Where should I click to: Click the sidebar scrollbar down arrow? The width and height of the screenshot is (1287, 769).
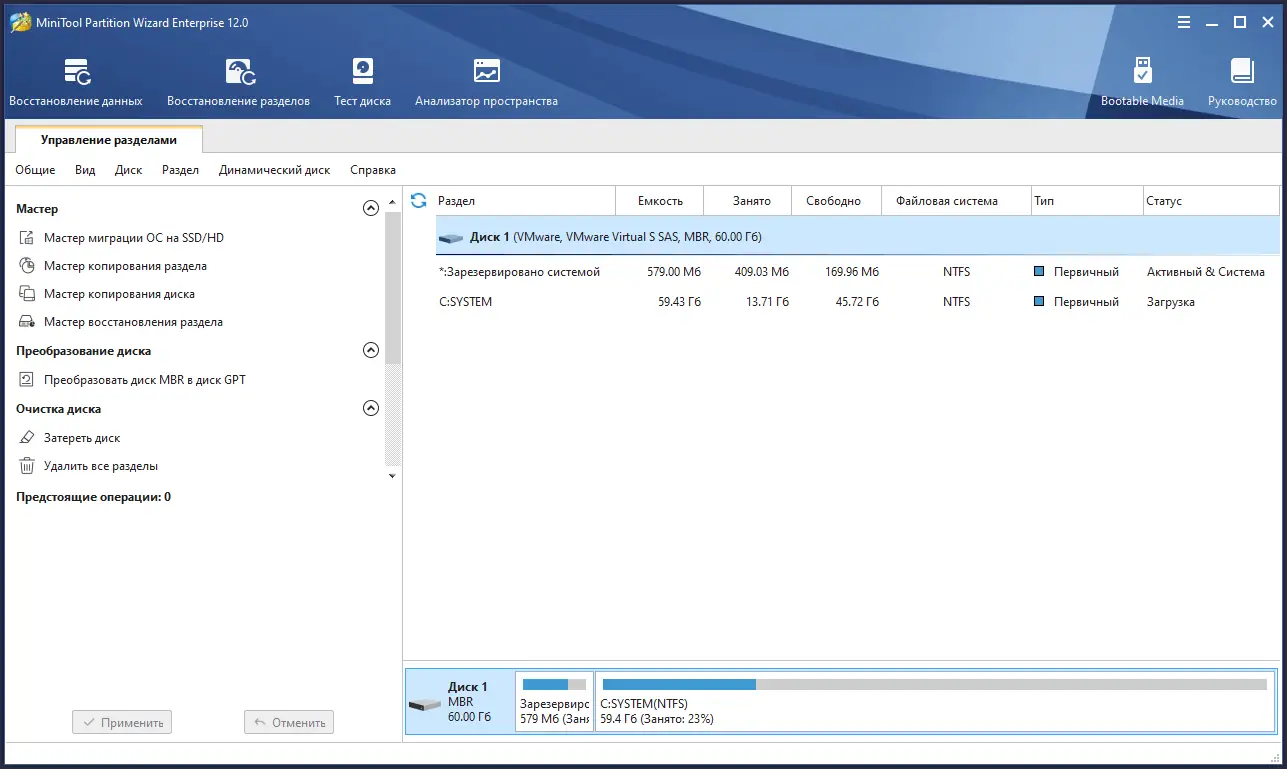click(391, 475)
